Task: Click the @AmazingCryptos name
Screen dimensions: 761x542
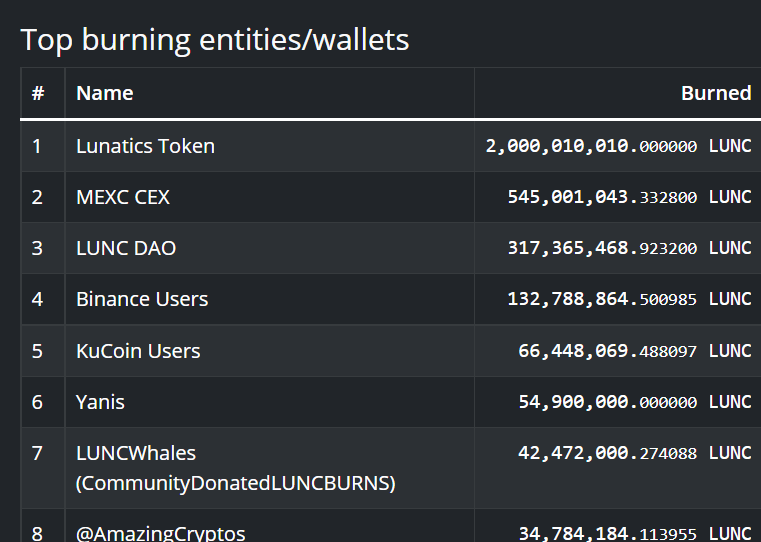Action: point(160,533)
